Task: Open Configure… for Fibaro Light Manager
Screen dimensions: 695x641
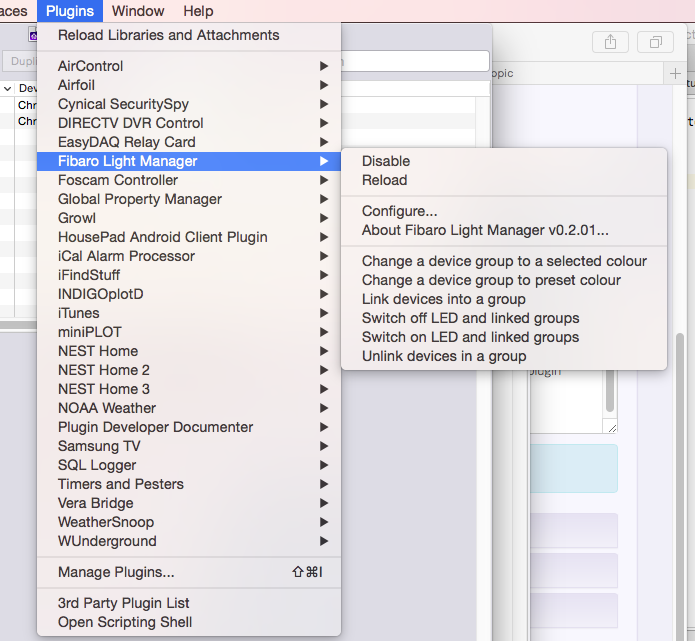Action: pyautogui.click(x=504, y=211)
